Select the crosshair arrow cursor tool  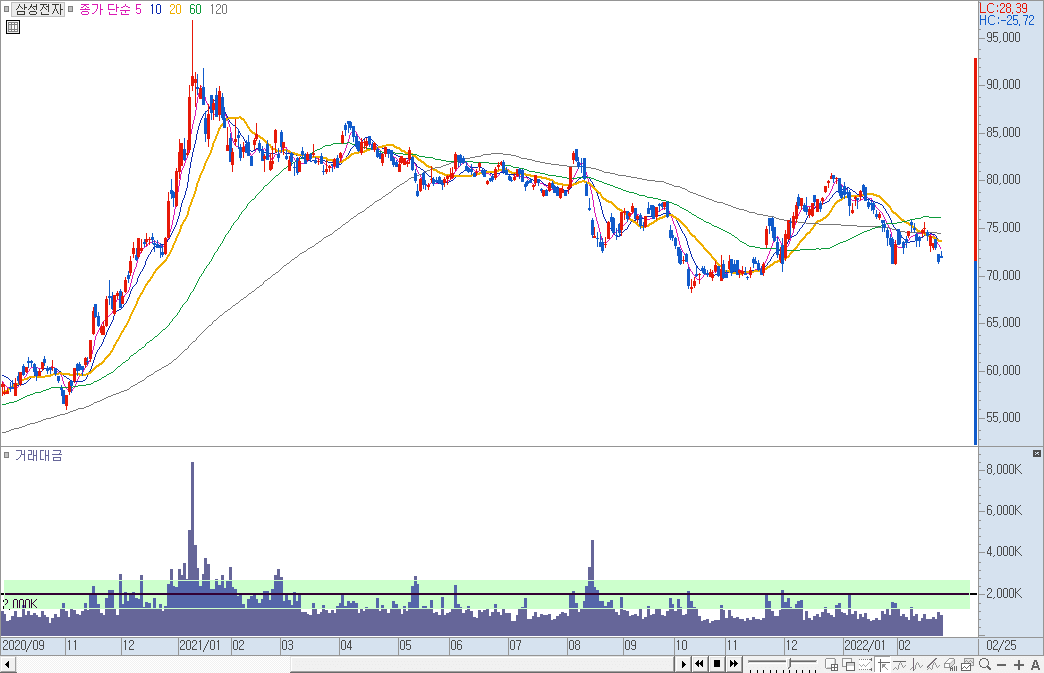[883, 664]
